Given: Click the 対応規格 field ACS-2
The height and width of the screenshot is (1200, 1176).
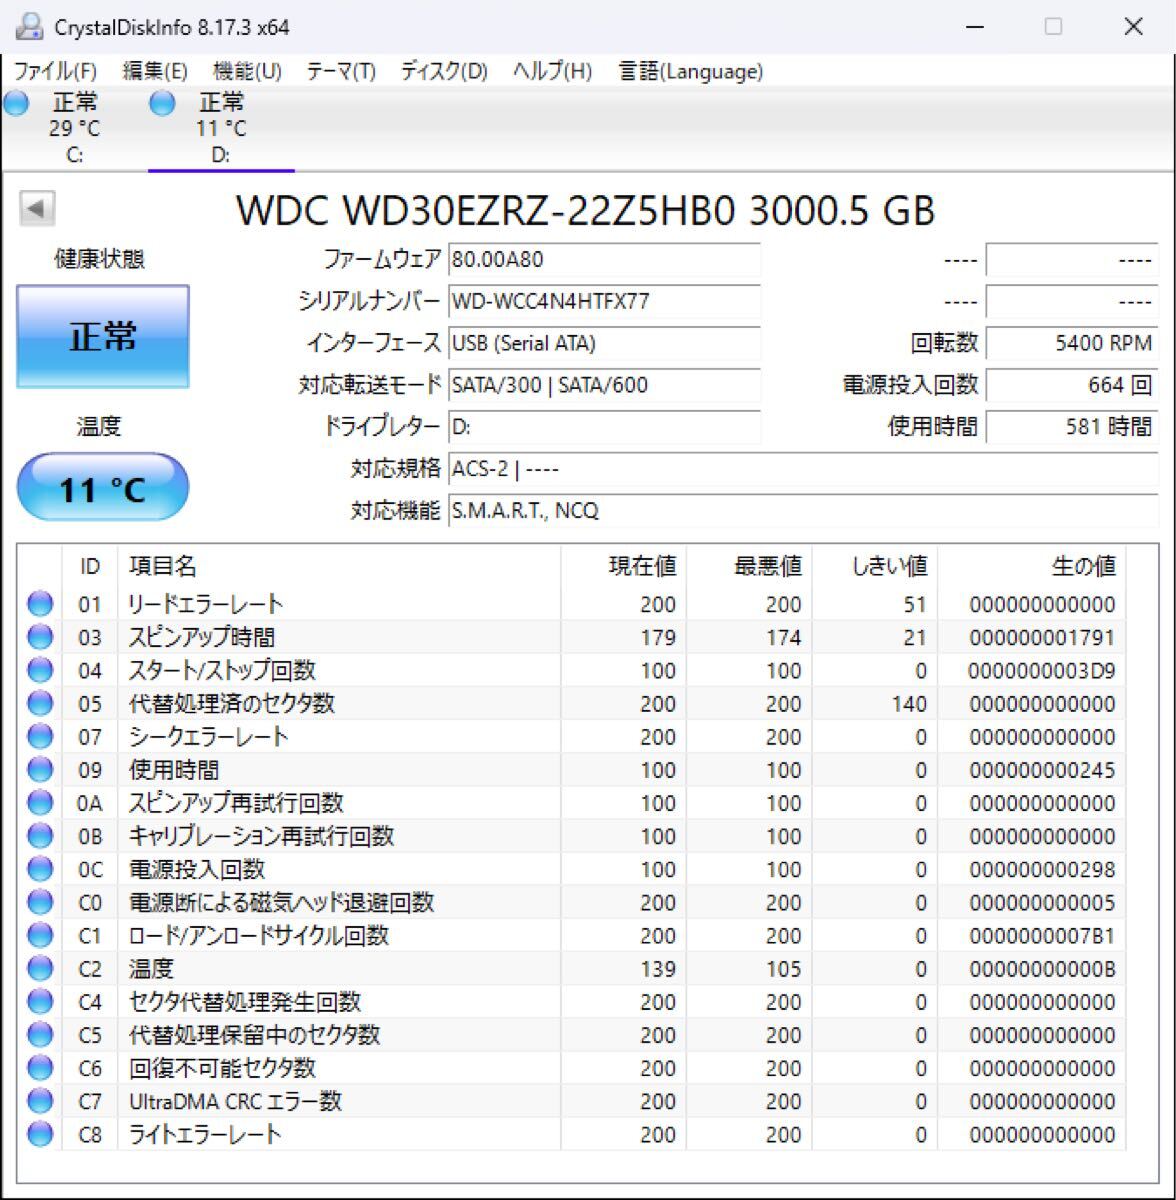Looking at the screenshot, I should (803, 469).
